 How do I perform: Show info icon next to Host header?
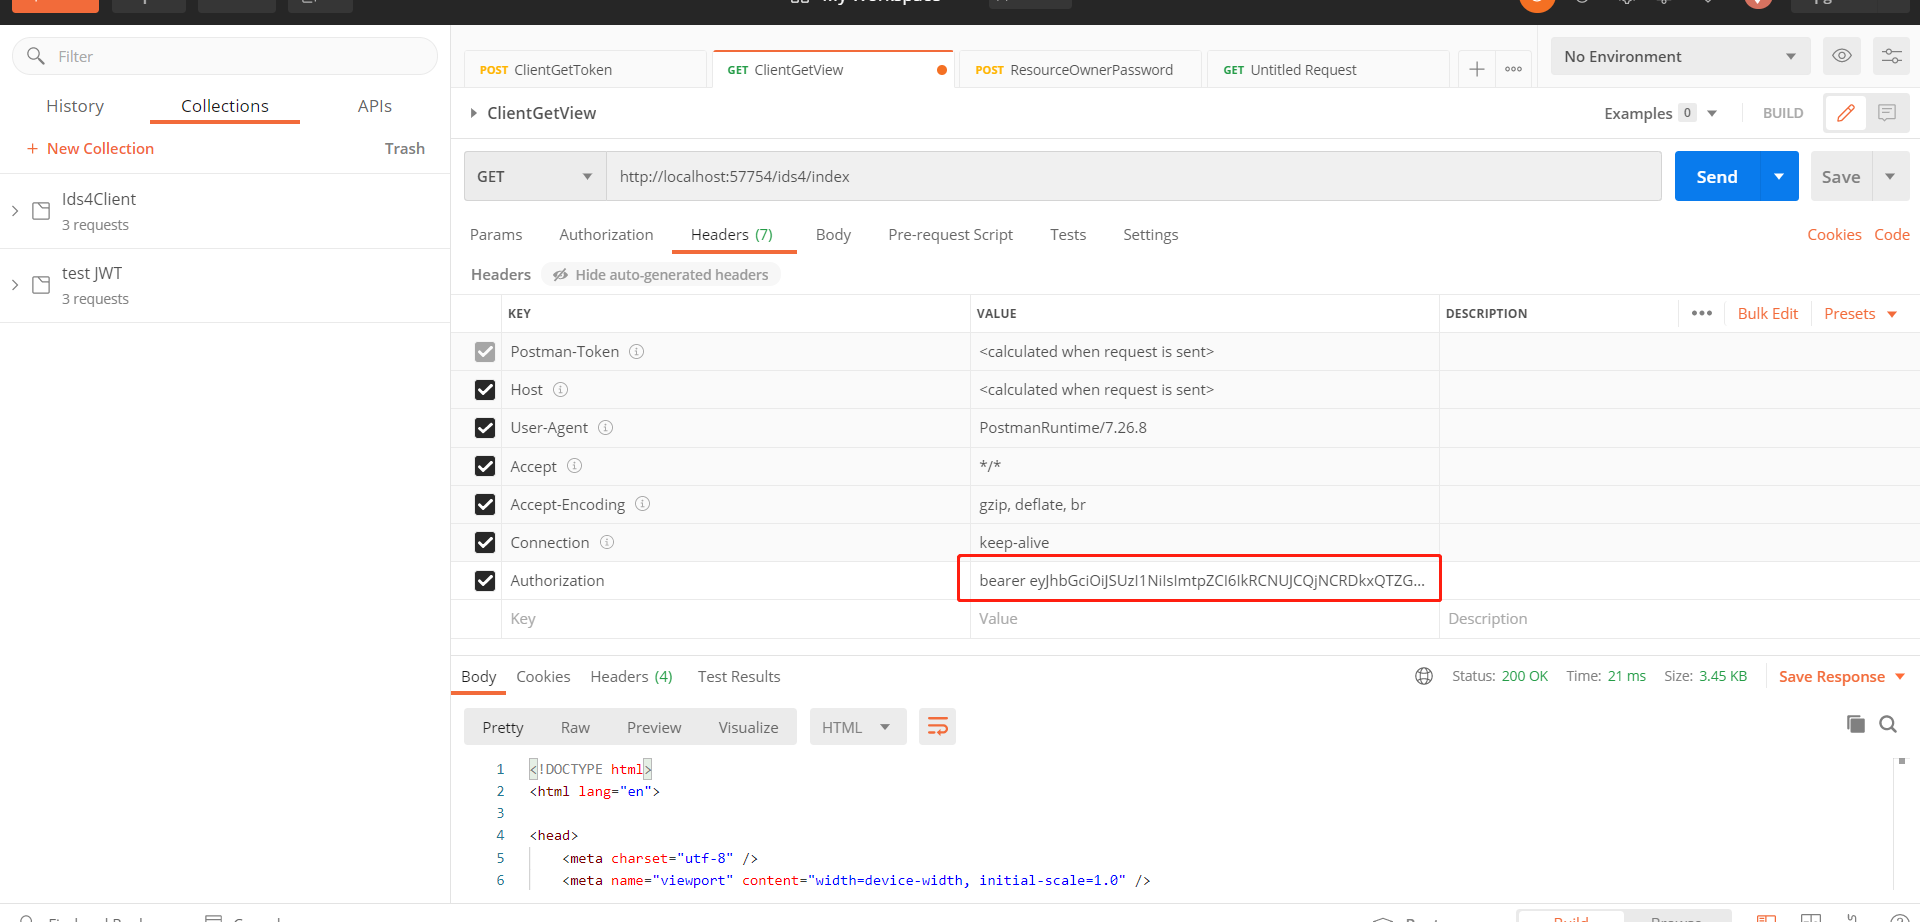coord(560,390)
